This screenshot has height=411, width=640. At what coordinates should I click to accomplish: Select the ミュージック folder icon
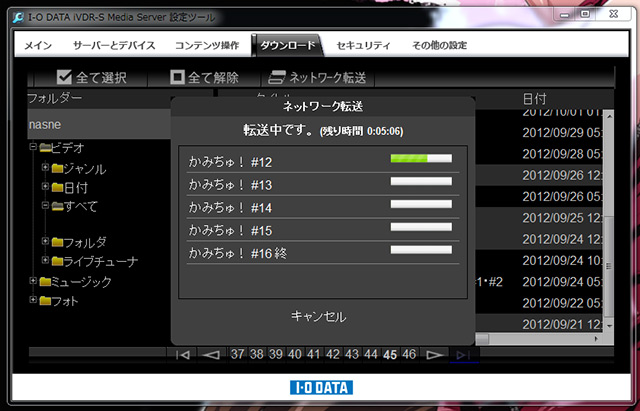[45, 282]
